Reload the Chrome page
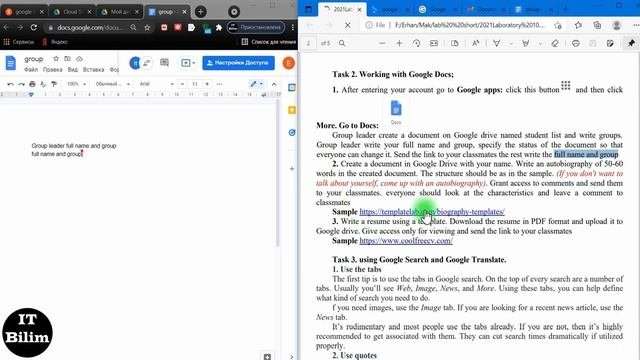 point(34,27)
